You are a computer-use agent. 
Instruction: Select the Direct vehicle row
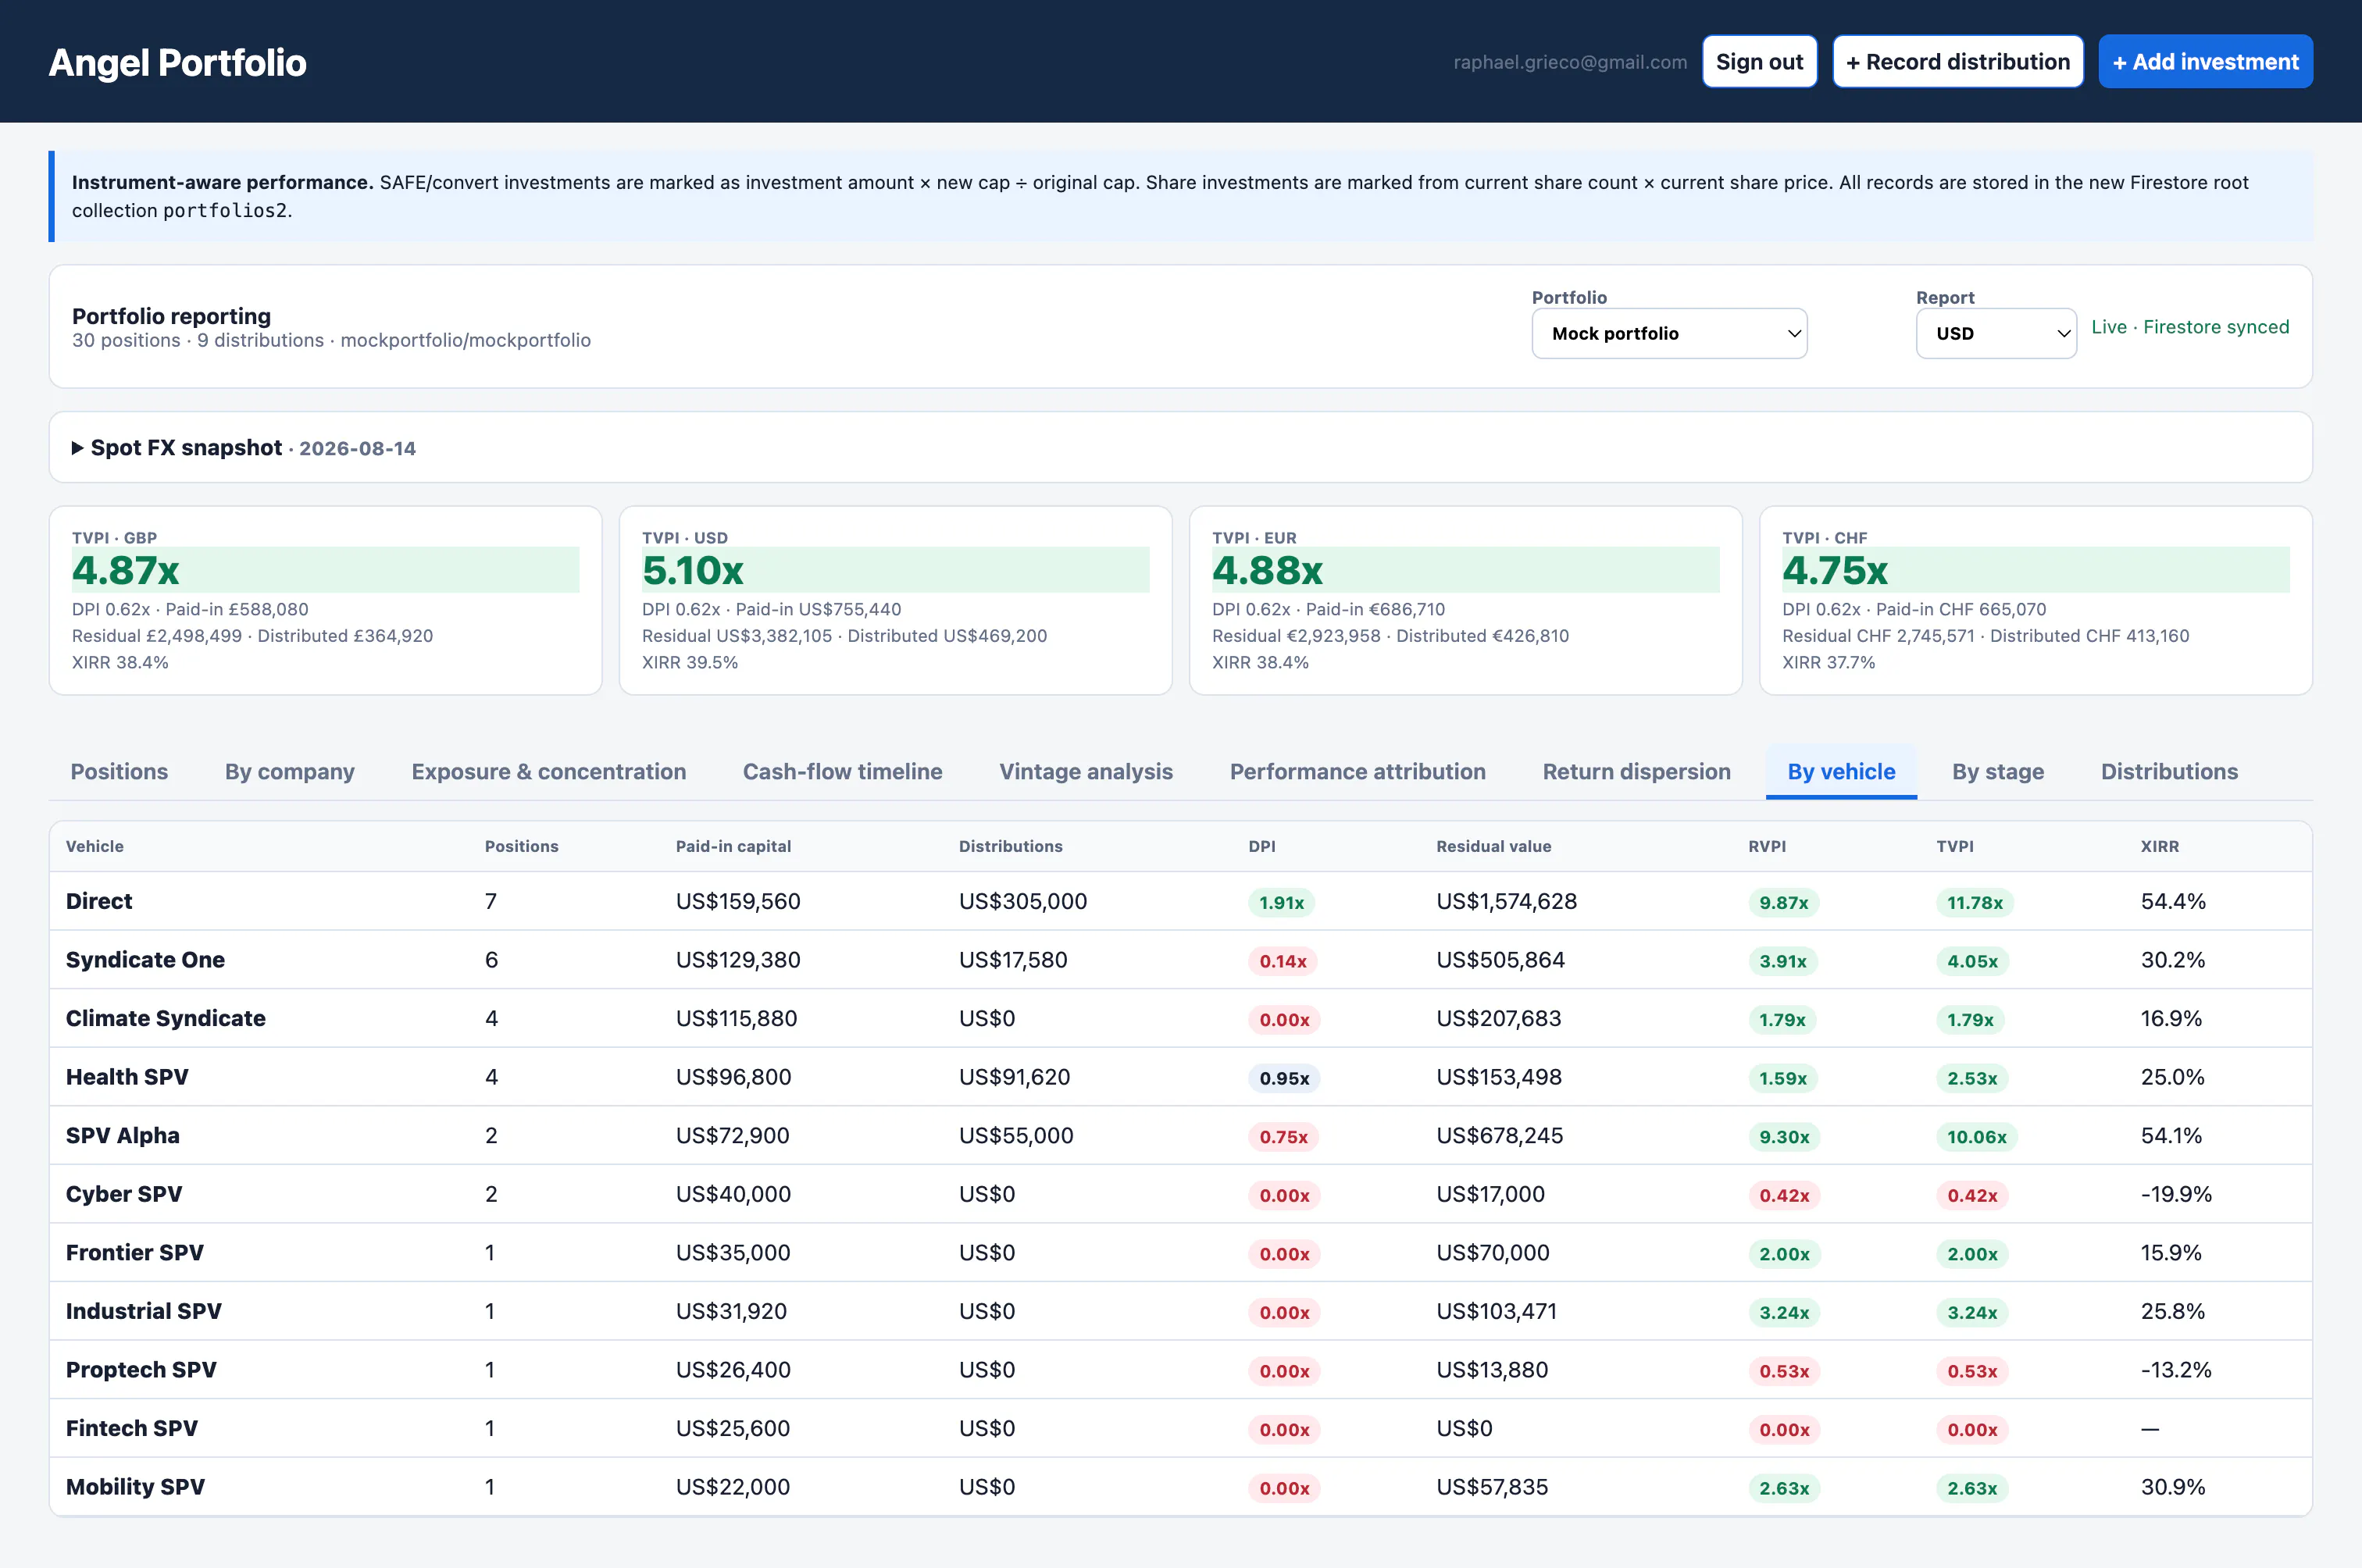point(1180,901)
